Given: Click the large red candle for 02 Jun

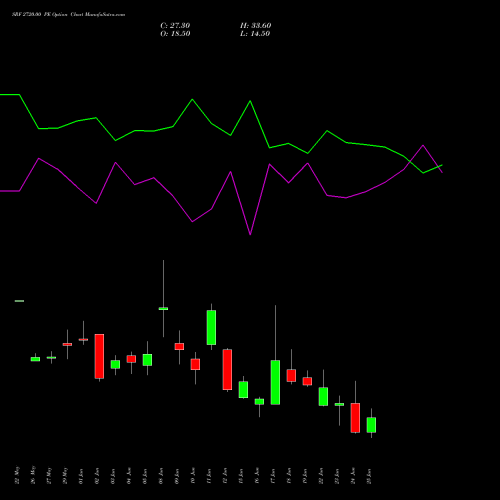Looking at the screenshot, I should click(x=99, y=356).
